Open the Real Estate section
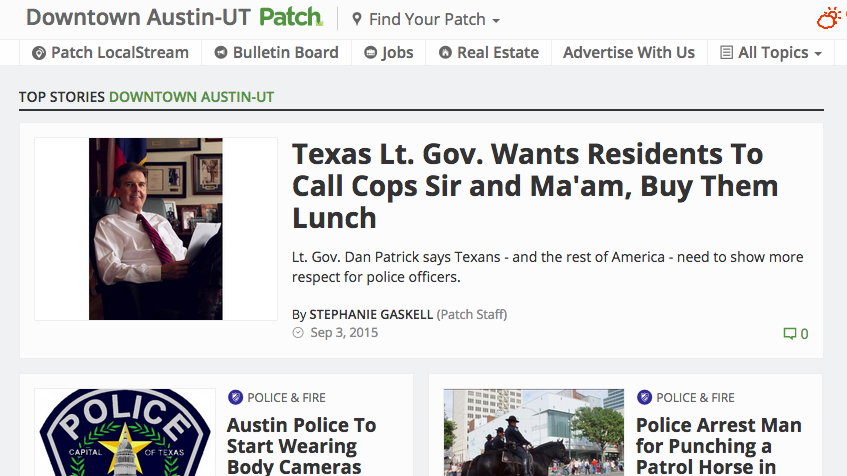The width and height of the screenshot is (847, 476). (x=488, y=52)
